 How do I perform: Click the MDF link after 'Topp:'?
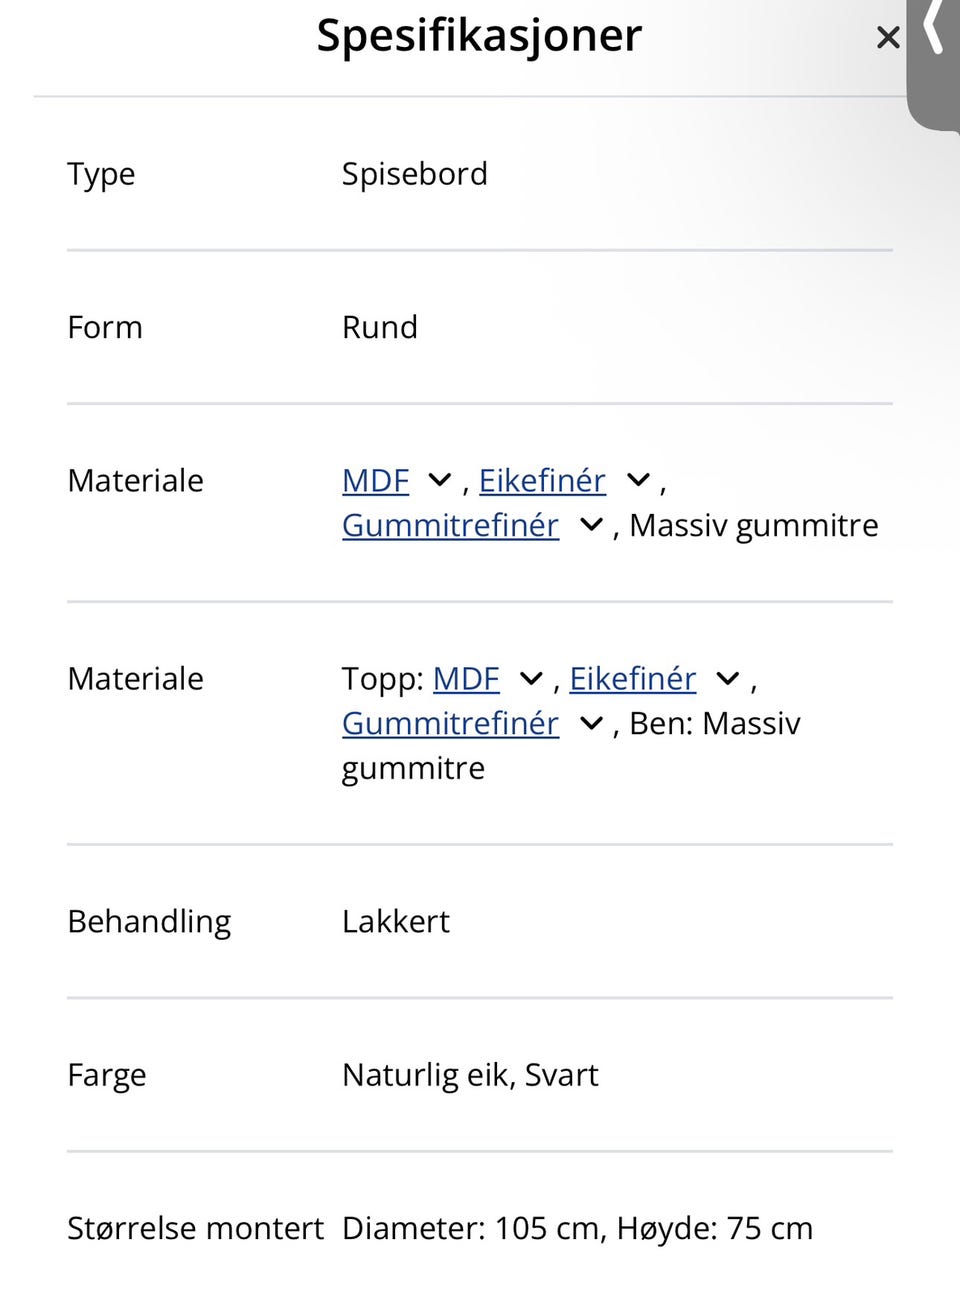click(x=466, y=679)
